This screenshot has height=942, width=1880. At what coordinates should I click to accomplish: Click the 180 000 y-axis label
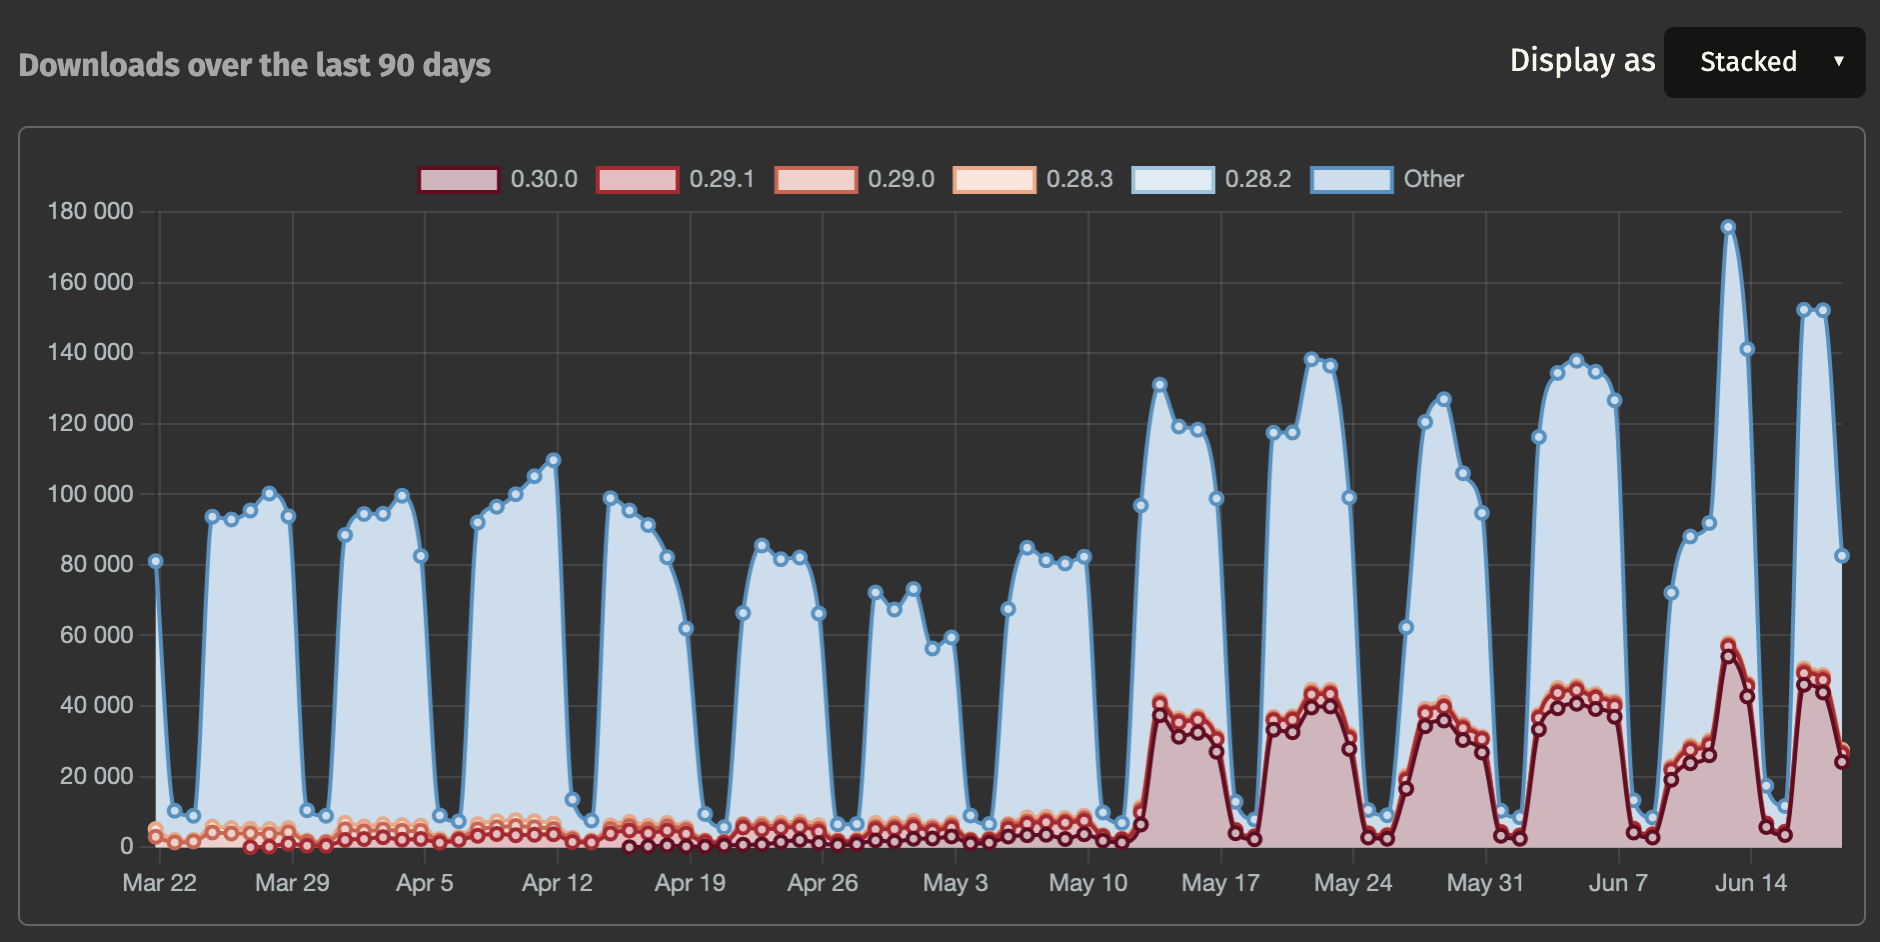pyautogui.click(x=90, y=211)
